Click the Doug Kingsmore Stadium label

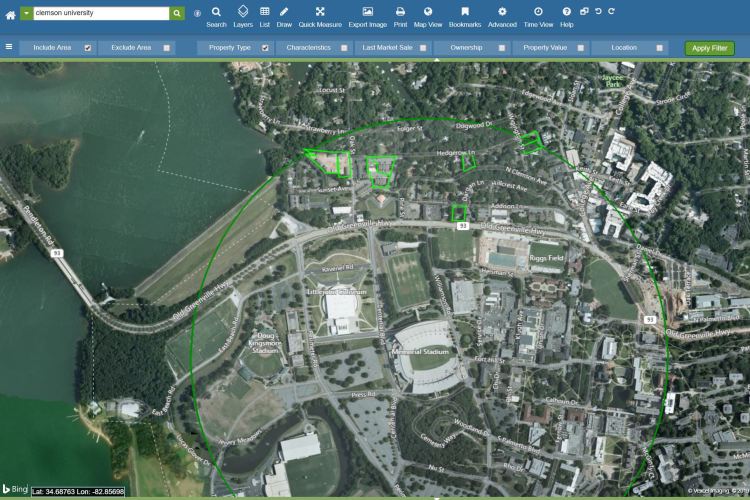pyautogui.click(x=265, y=343)
